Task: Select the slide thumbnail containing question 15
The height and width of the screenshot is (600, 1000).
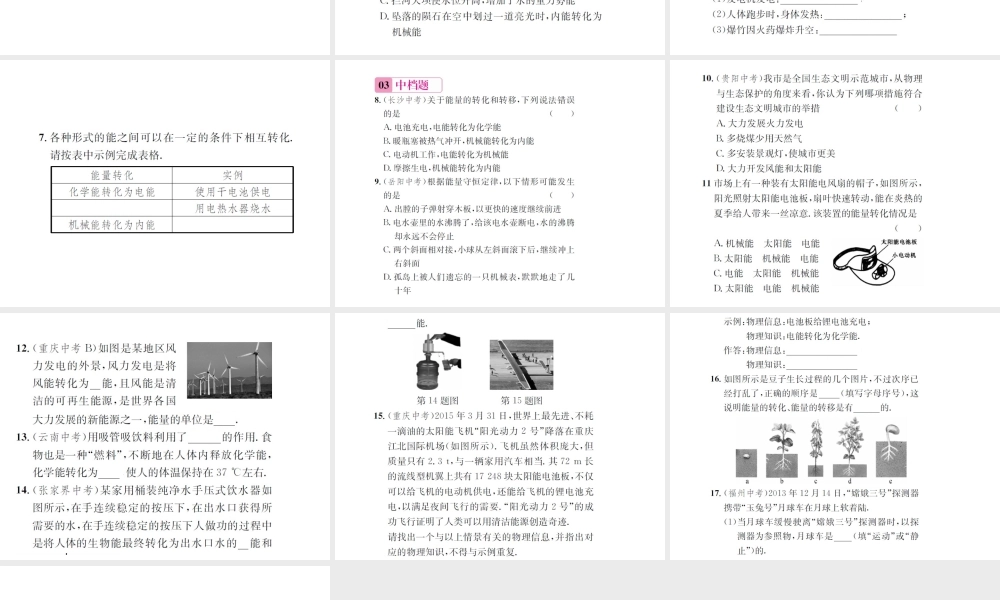Action: 500,436
